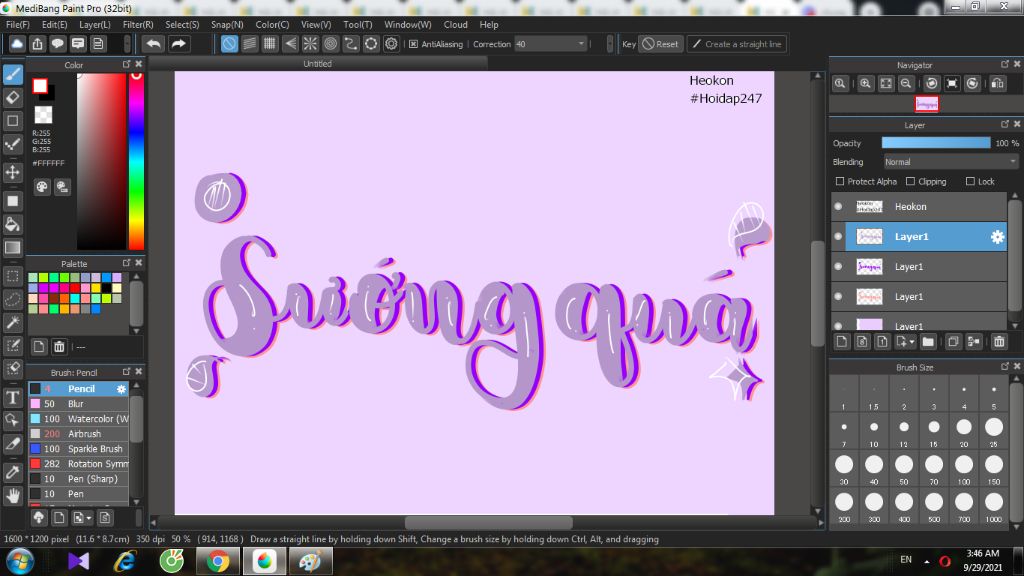Add new layer folder icon
Image resolution: width=1024 pixels, height=576 pixels.
[x=928, y=342]
